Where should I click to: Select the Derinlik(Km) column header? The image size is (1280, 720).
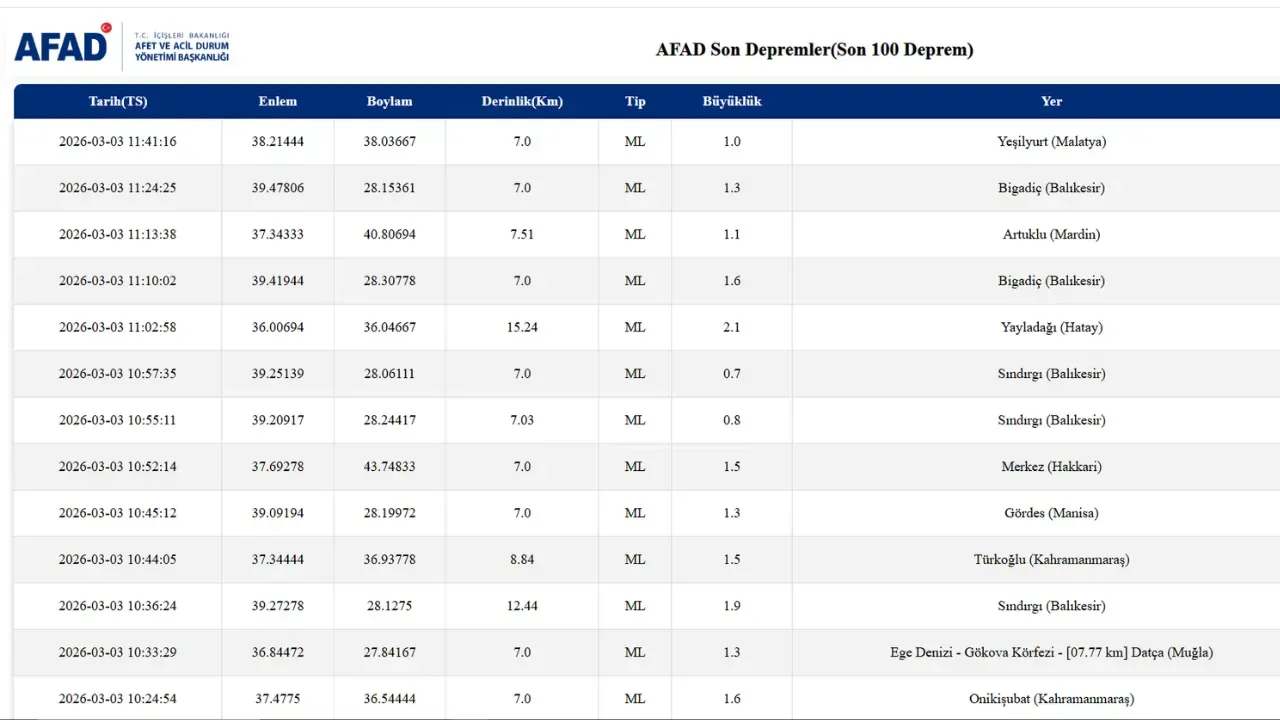pyautogui.click(x=522, y=101)
